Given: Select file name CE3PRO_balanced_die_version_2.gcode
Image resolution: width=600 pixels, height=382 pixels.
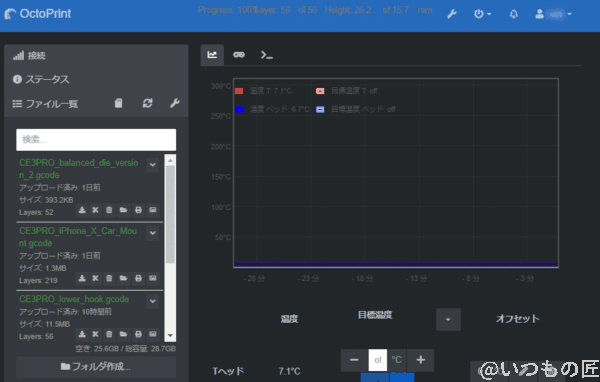Looking at the screenshot, I should (x=79, y=169).
